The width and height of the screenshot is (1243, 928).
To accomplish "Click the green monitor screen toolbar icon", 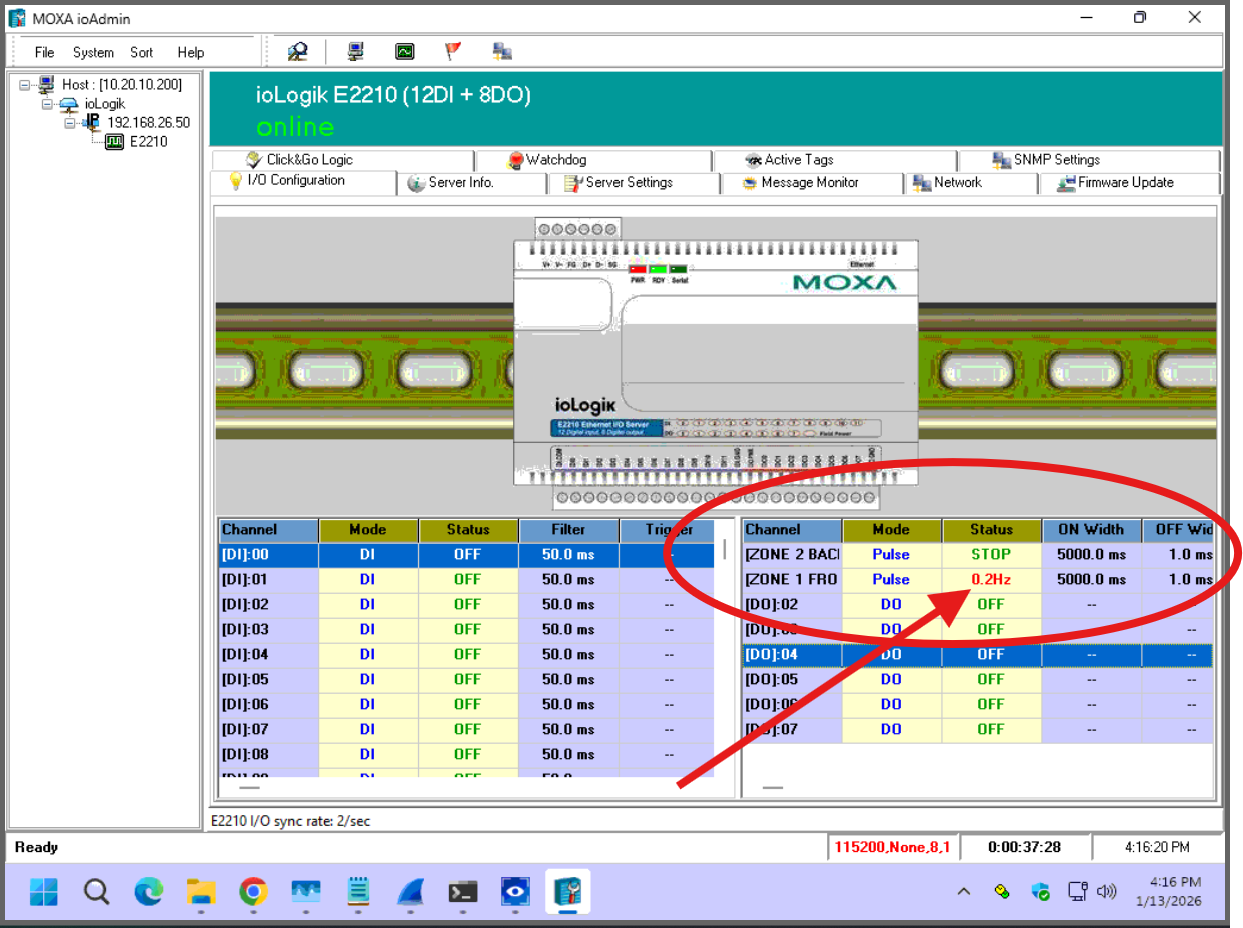I will 404,51.
